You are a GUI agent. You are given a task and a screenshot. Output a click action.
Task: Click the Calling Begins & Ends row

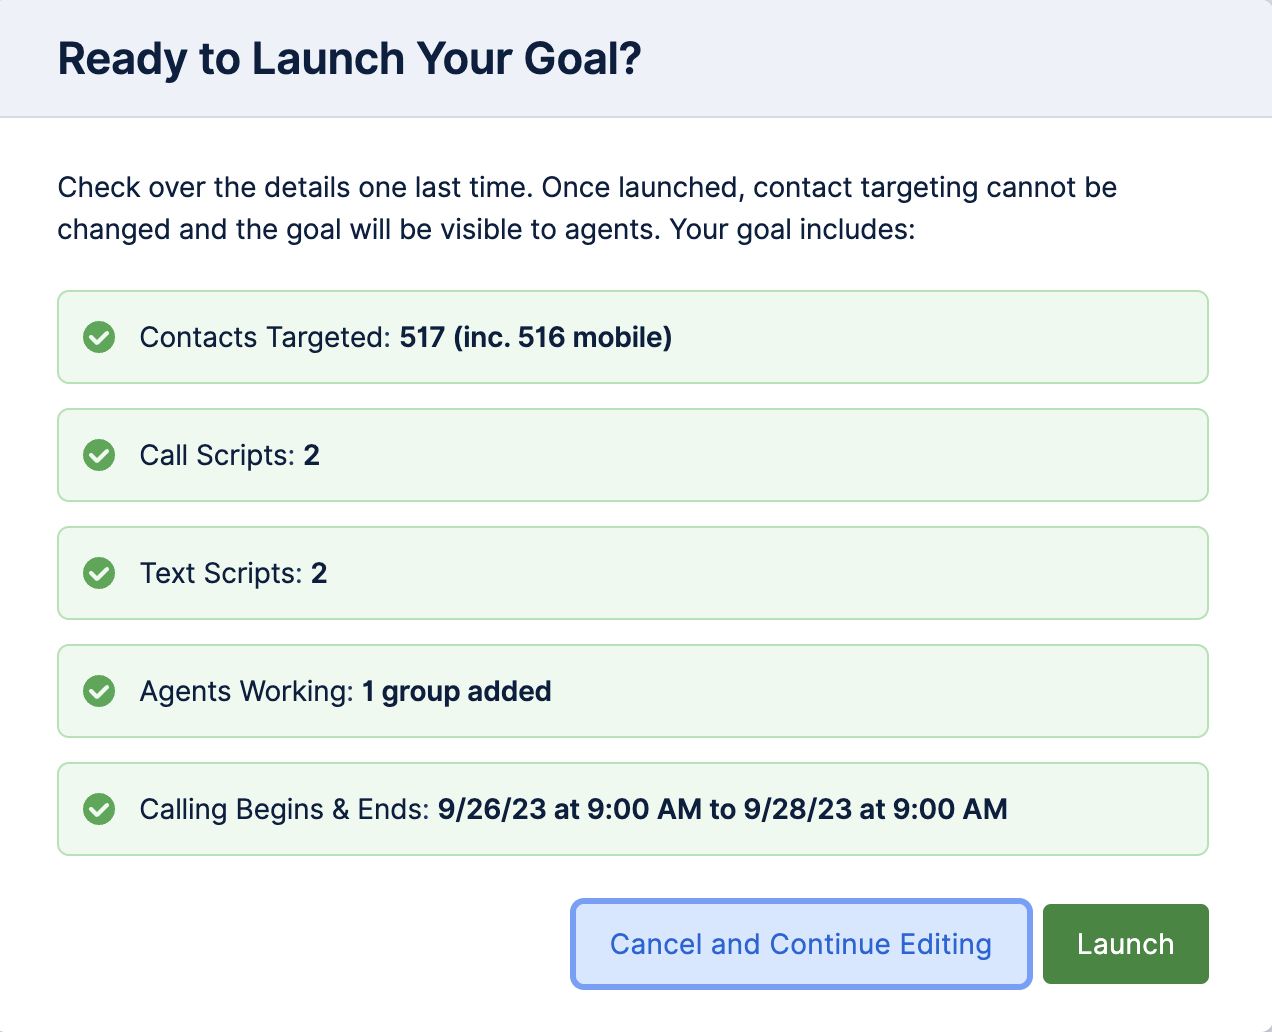(633, 809)
